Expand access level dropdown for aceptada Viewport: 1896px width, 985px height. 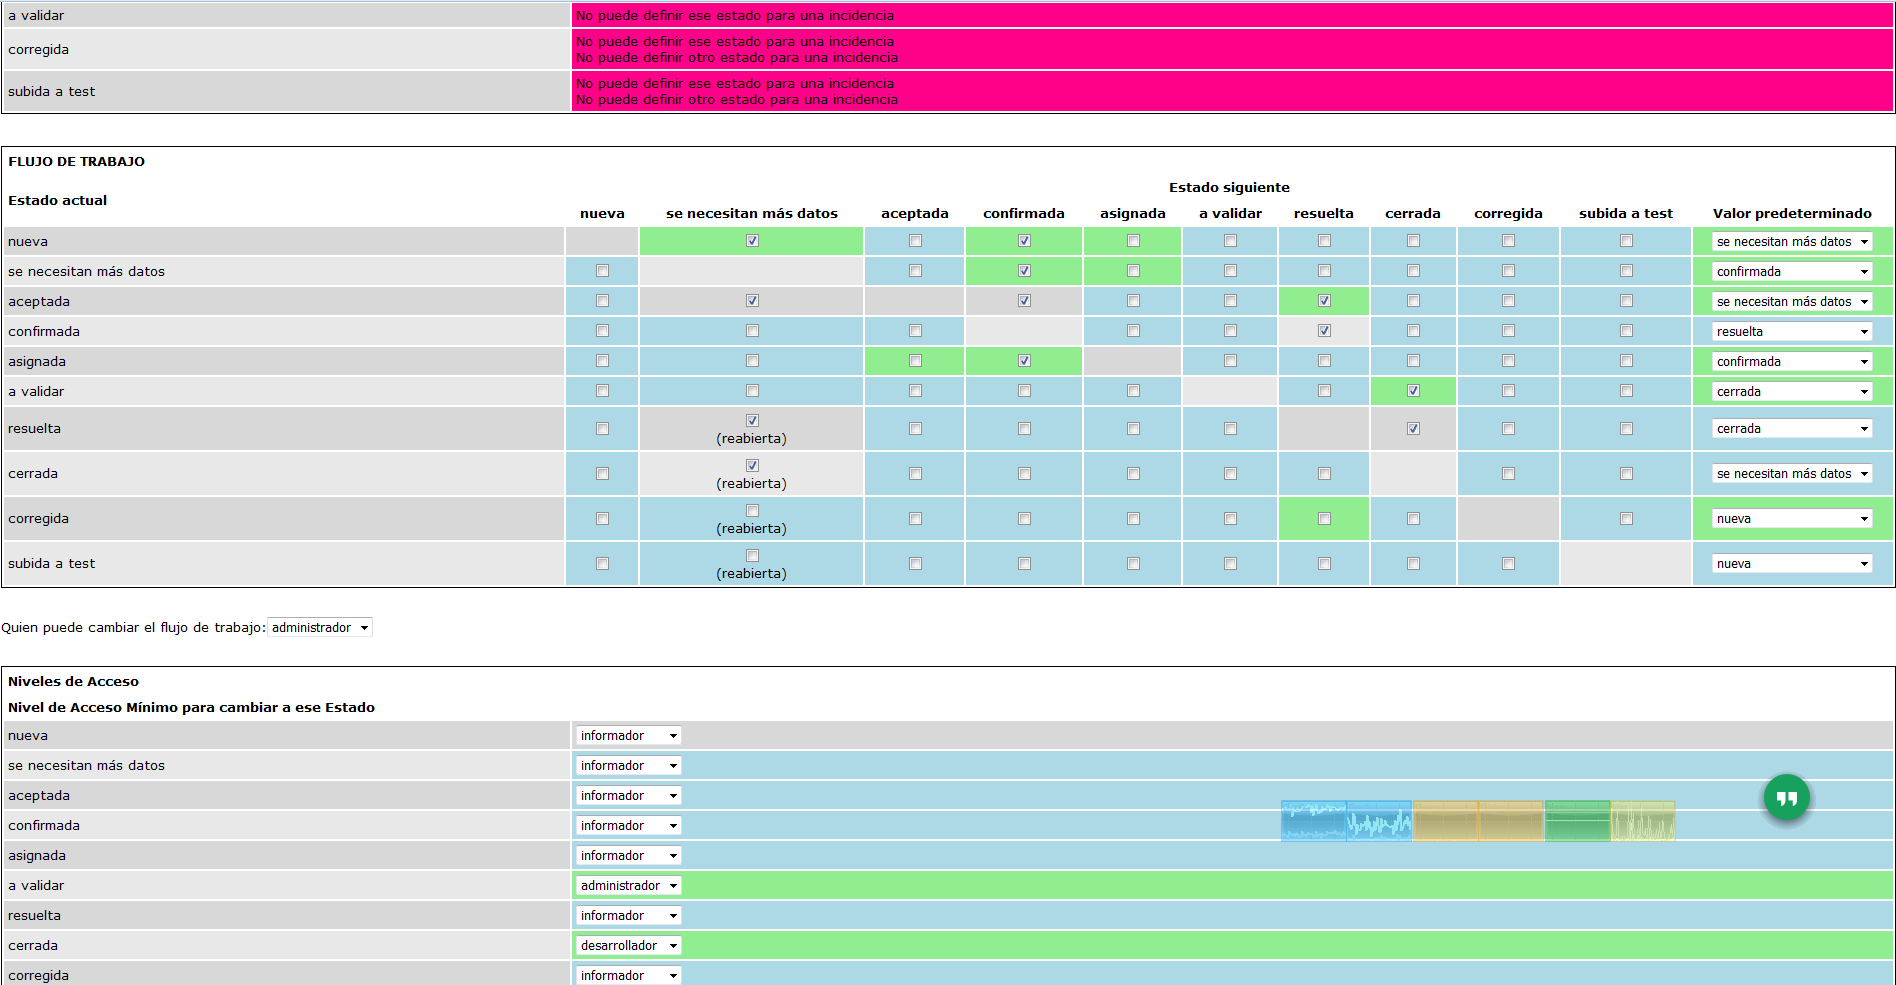click(628, 796)
